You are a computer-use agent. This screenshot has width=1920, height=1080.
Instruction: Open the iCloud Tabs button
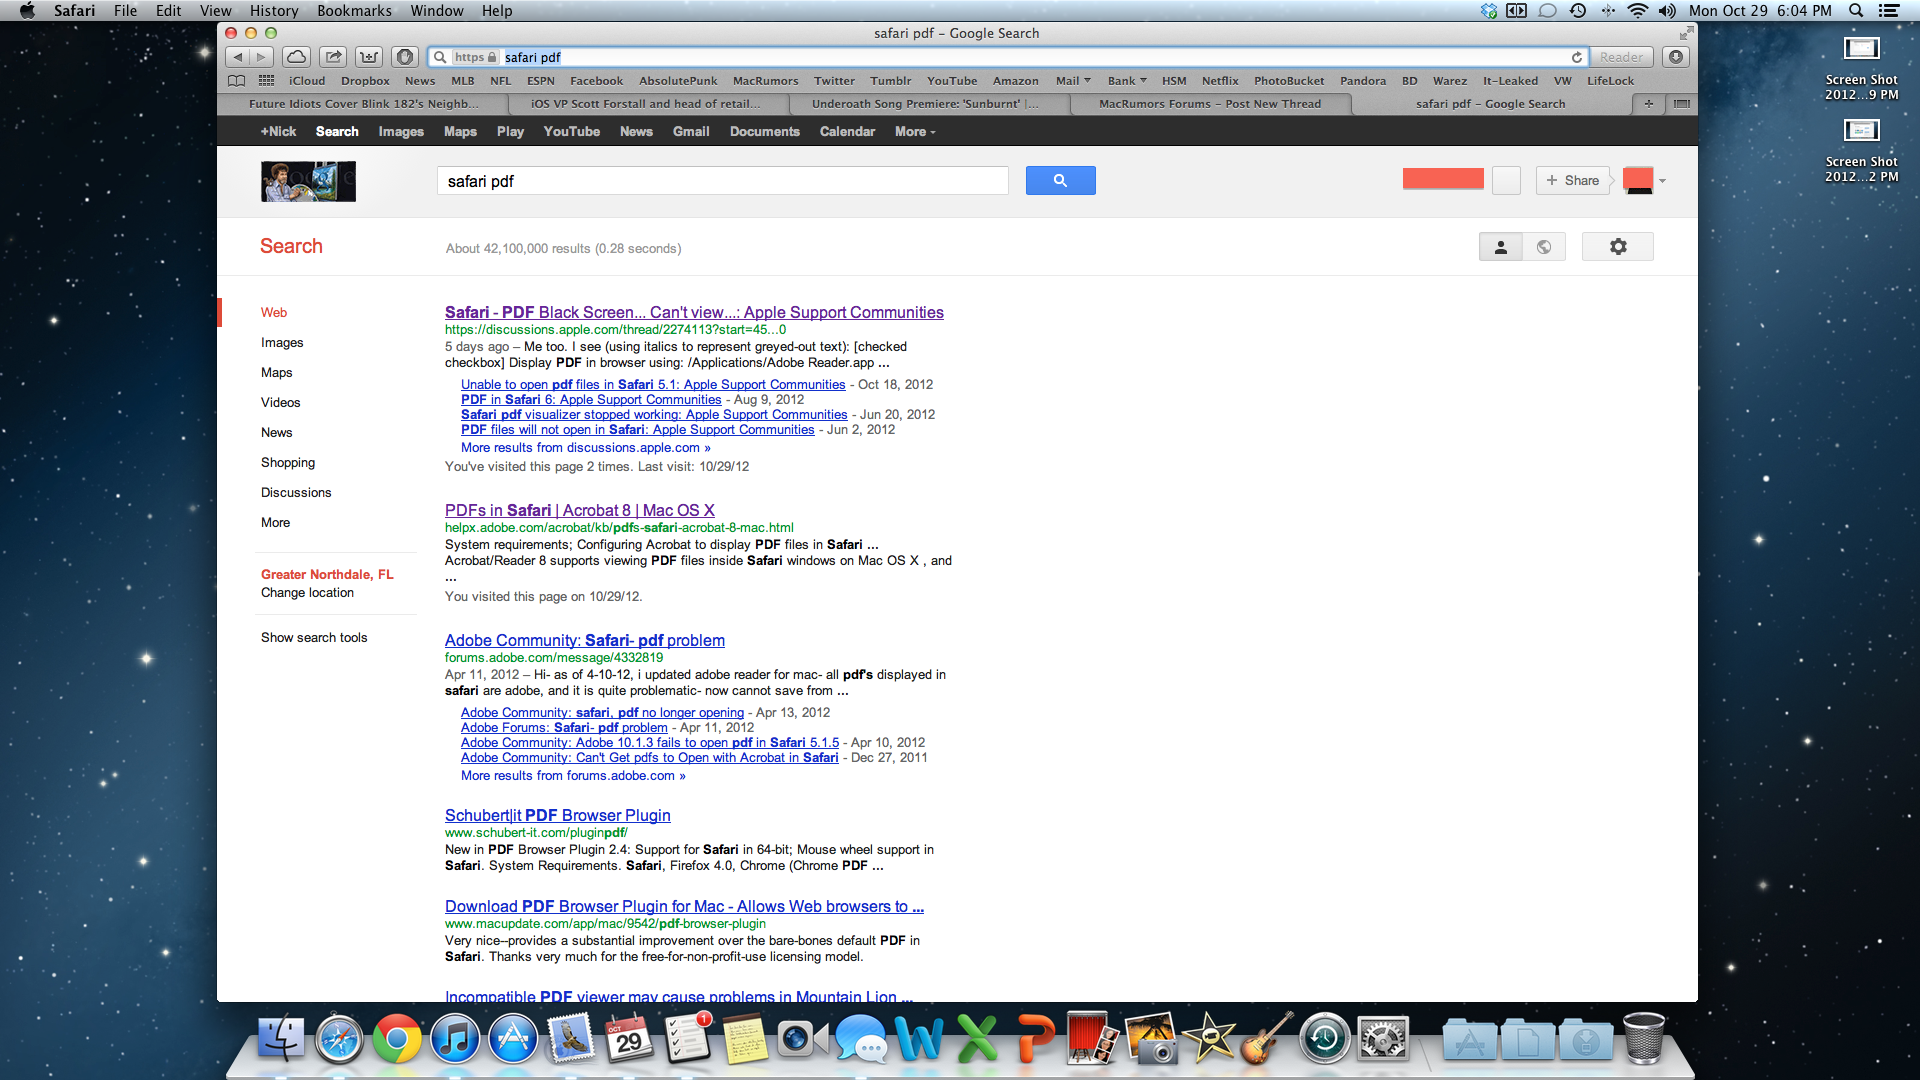(296, 57)
